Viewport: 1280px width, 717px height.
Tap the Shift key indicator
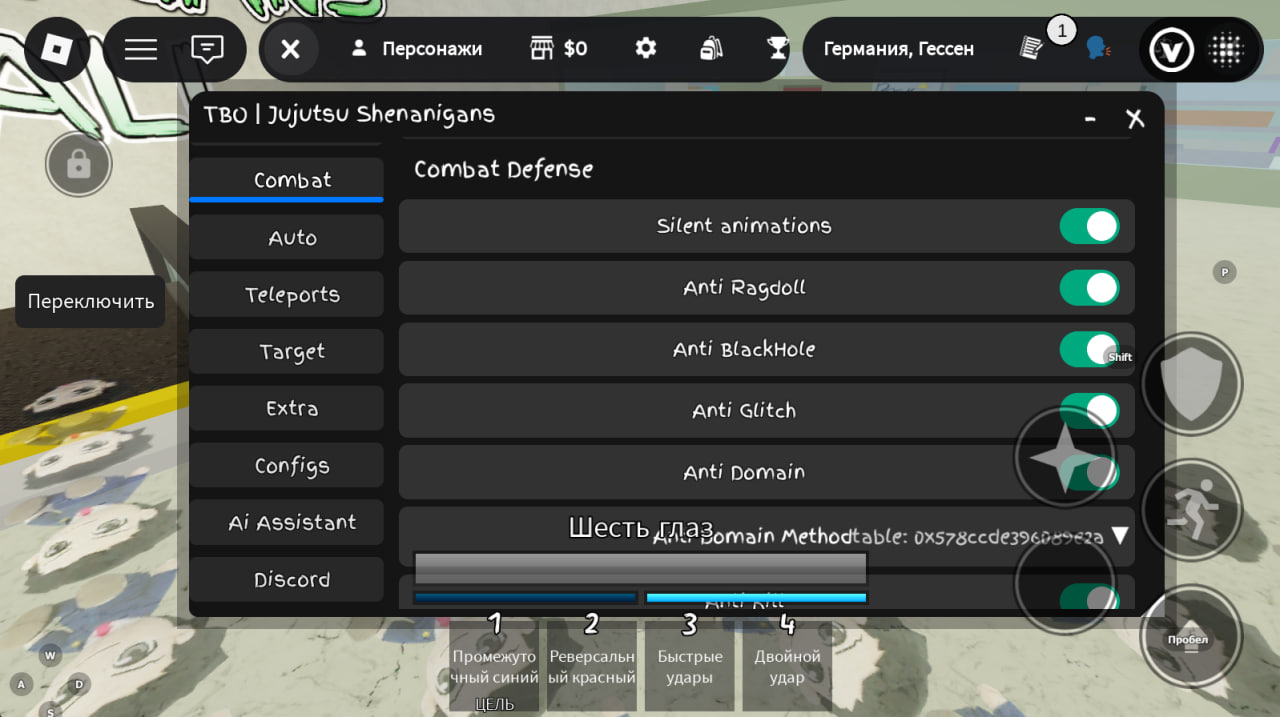click(x=1120, y=357)
